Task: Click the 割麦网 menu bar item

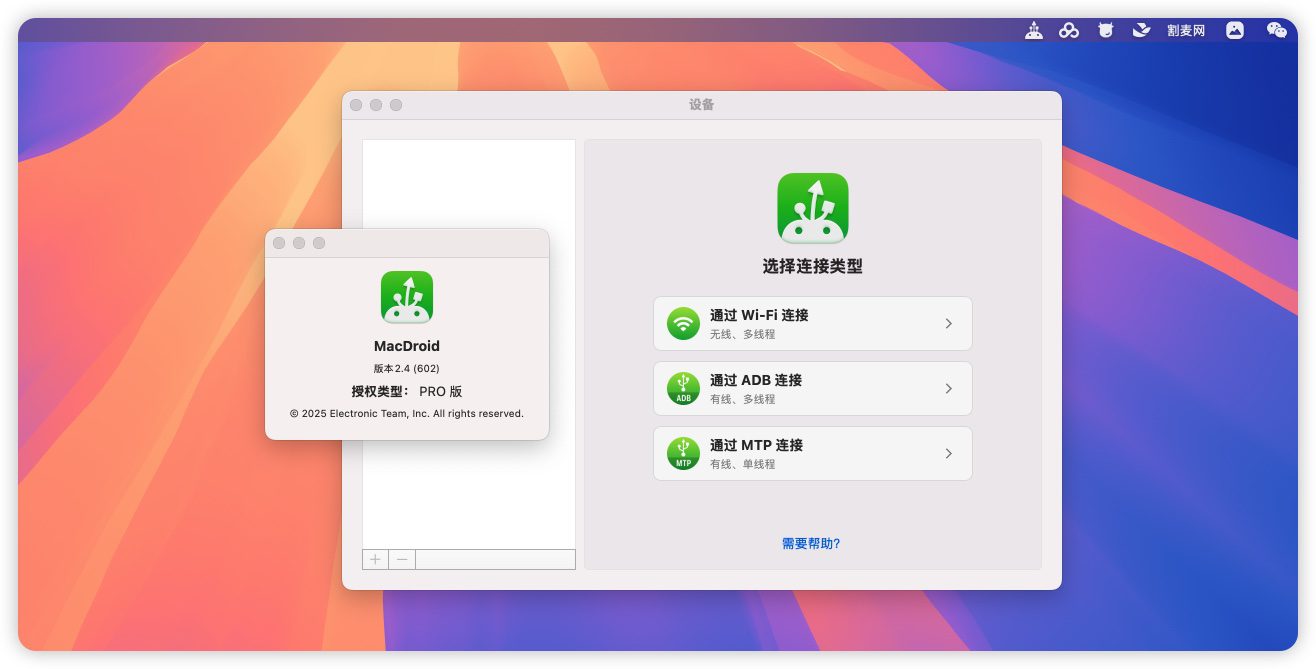Action: [x=1186, y=31]
